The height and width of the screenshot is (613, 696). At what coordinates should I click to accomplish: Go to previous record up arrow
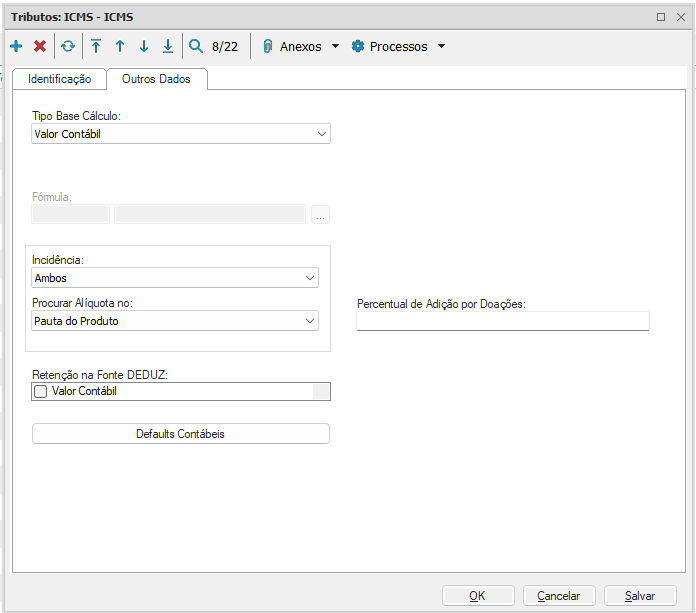tap(120, 46)
